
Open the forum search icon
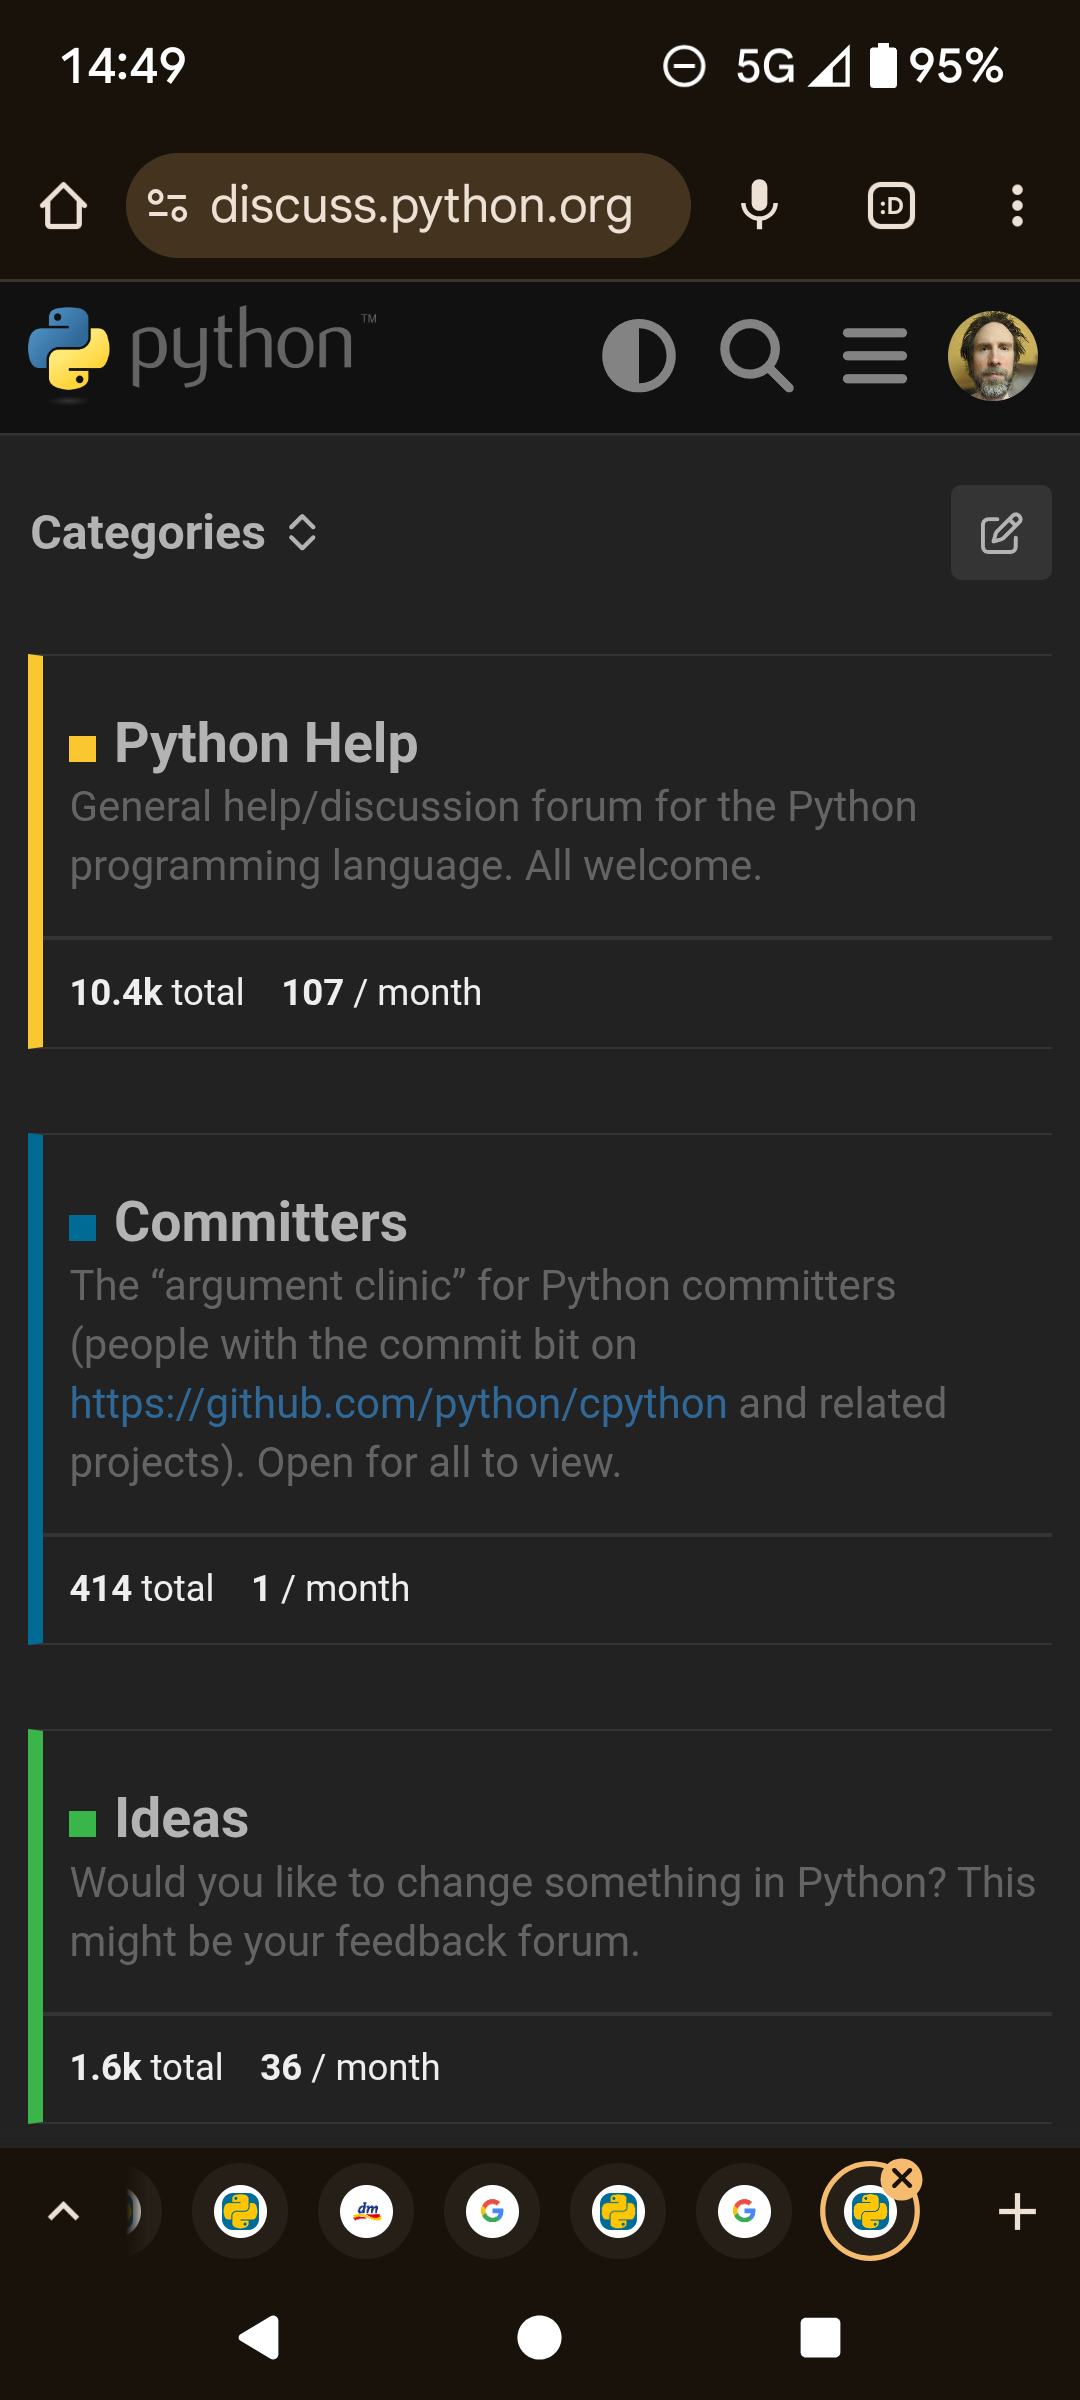tap(756, 356)
